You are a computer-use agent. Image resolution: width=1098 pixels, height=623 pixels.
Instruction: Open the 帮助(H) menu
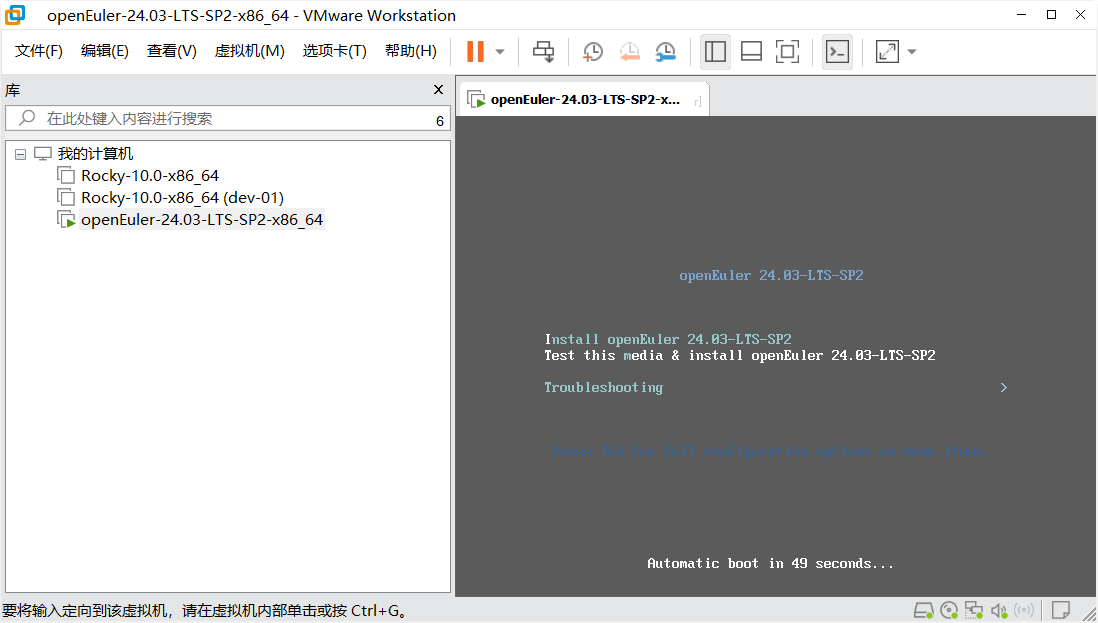(x=411, y=51)
